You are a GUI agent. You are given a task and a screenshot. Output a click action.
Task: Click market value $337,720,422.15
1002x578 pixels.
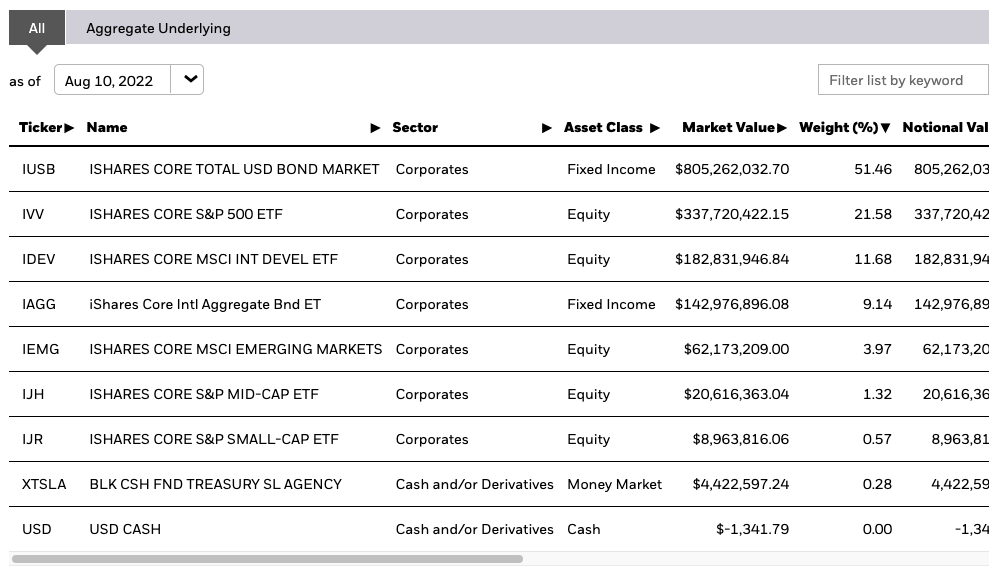pyautogui.click(x=732, y=214)
